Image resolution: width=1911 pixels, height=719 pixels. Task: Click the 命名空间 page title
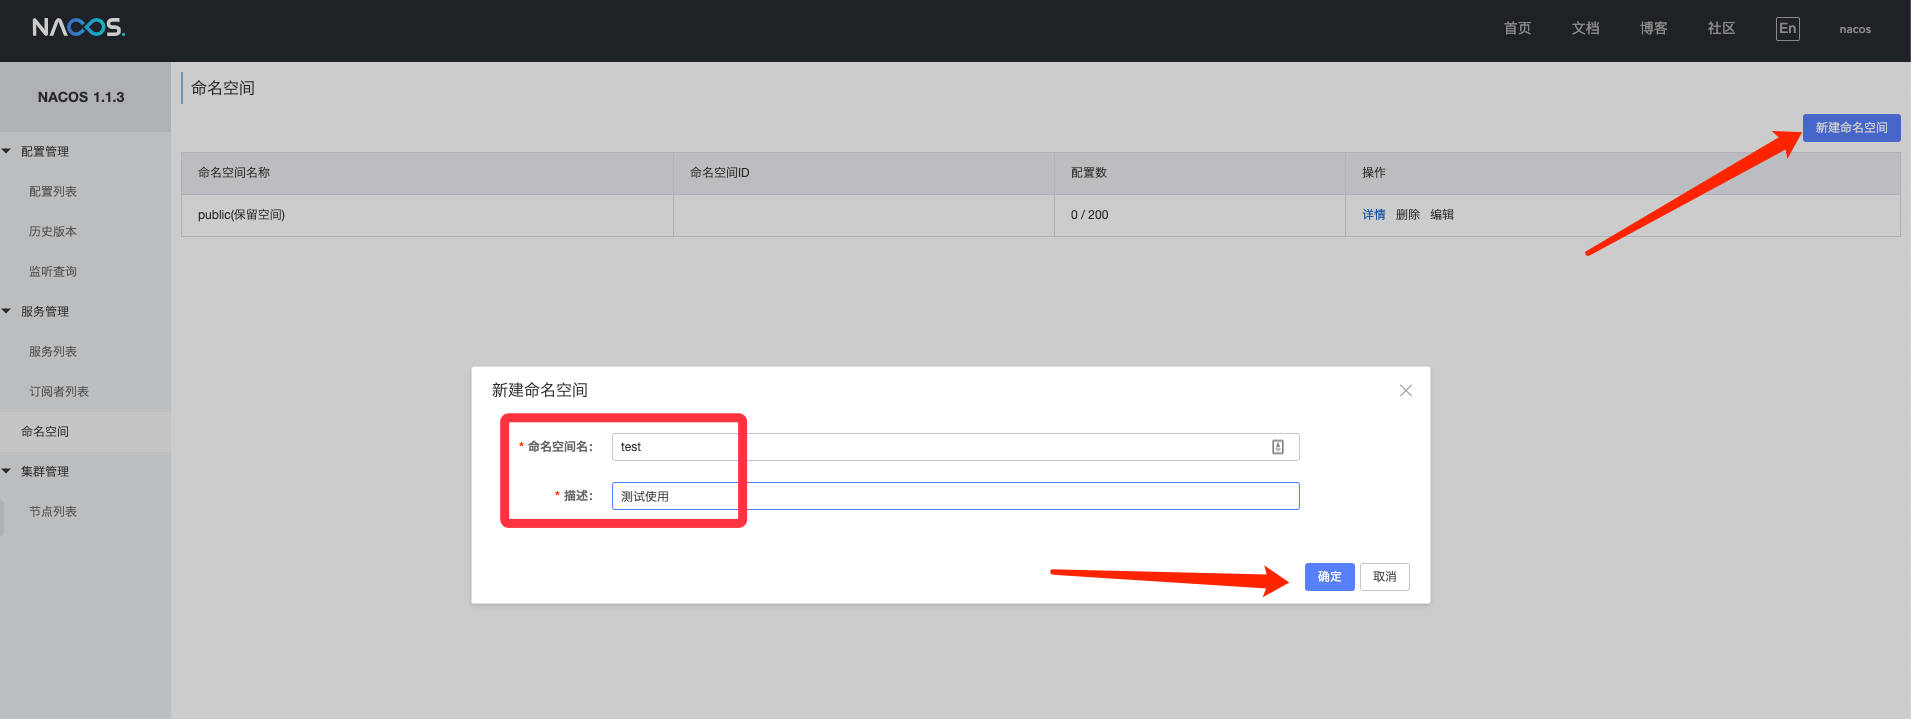(223, 88)
